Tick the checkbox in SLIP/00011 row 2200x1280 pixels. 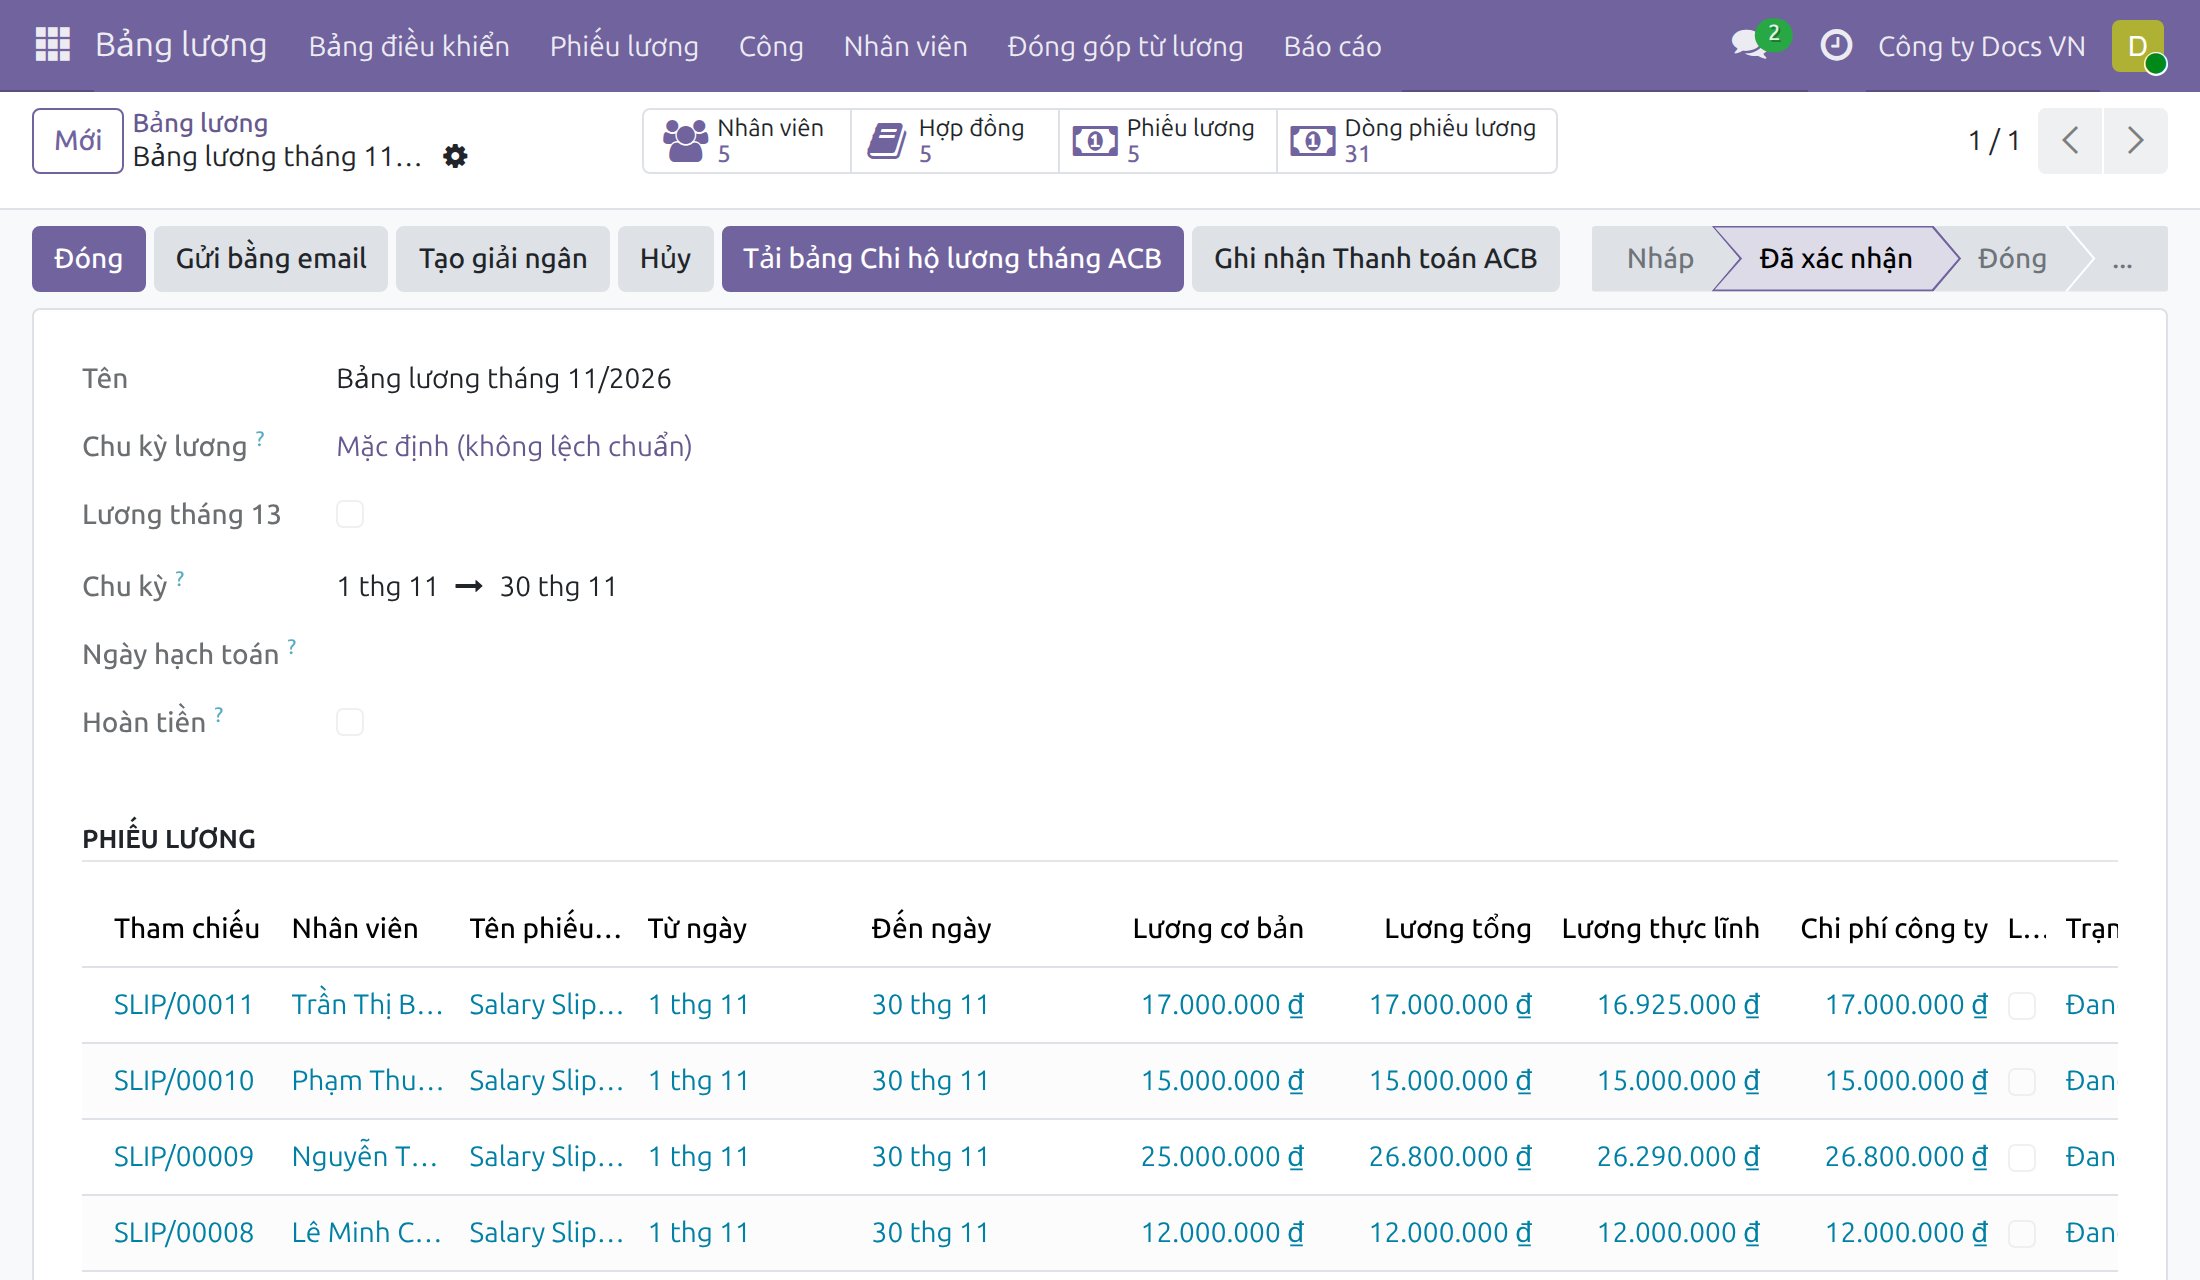pyautogui.click(x=2022, y=1005)
